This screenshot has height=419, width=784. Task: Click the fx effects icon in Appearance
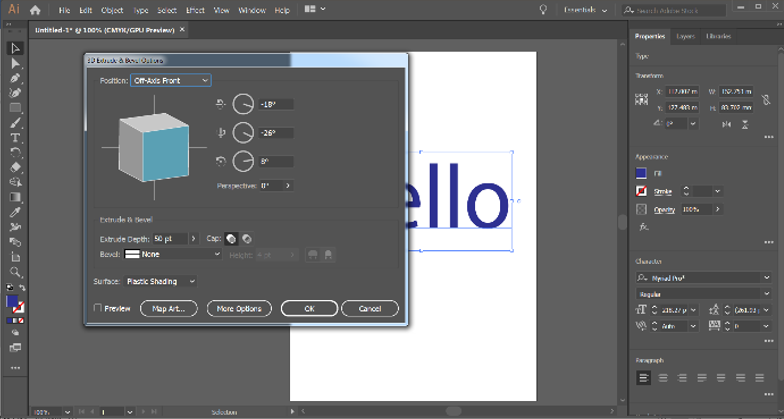pyautogui.click(x=644, y=226)
